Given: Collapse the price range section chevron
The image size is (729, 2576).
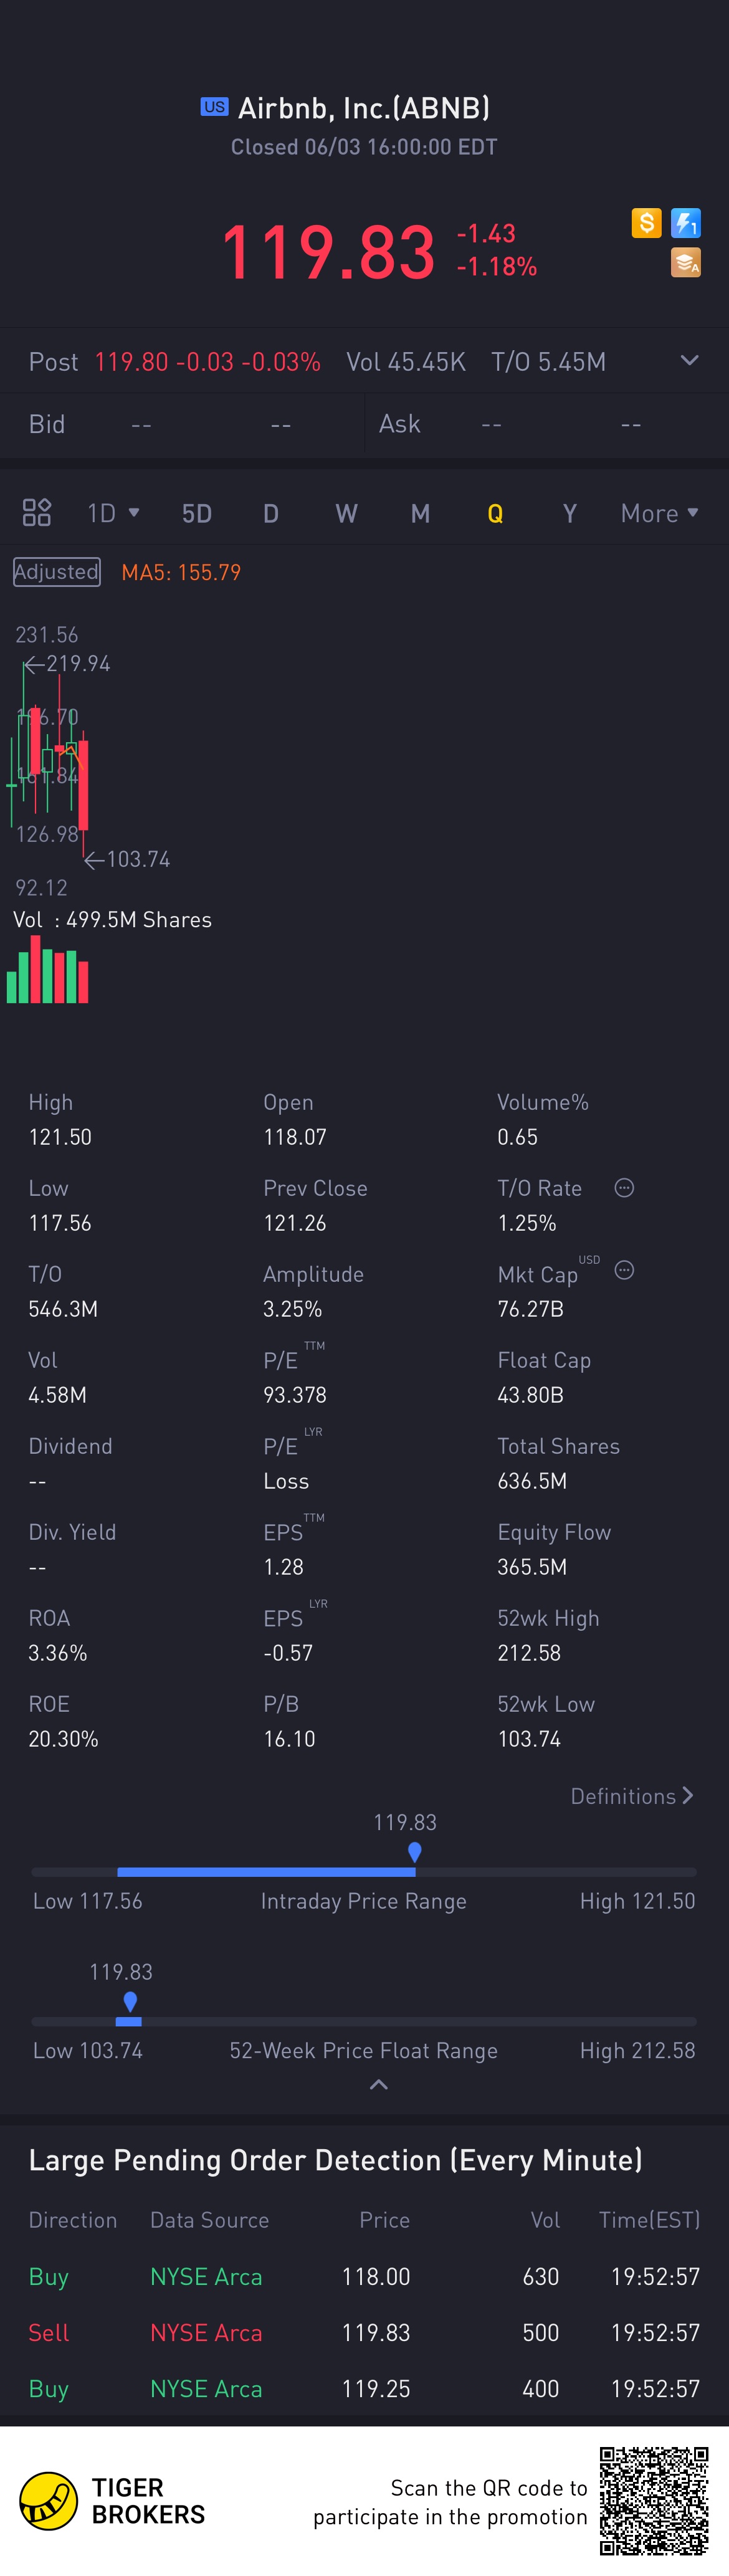Looking at the screenshot, I should point(378,2085).
